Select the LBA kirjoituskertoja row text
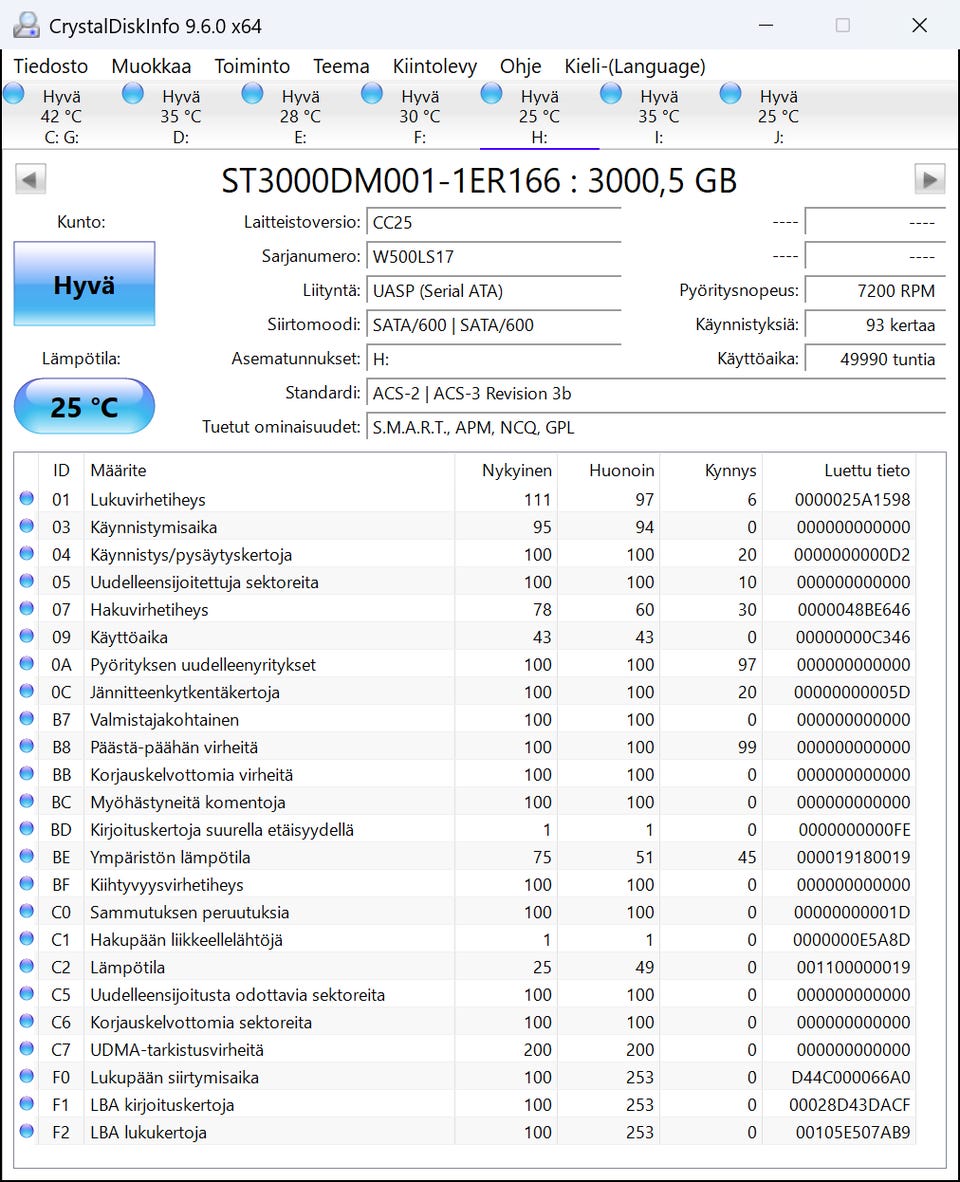The width and height of the screenshot is (960, 1182). point(162,1105)
